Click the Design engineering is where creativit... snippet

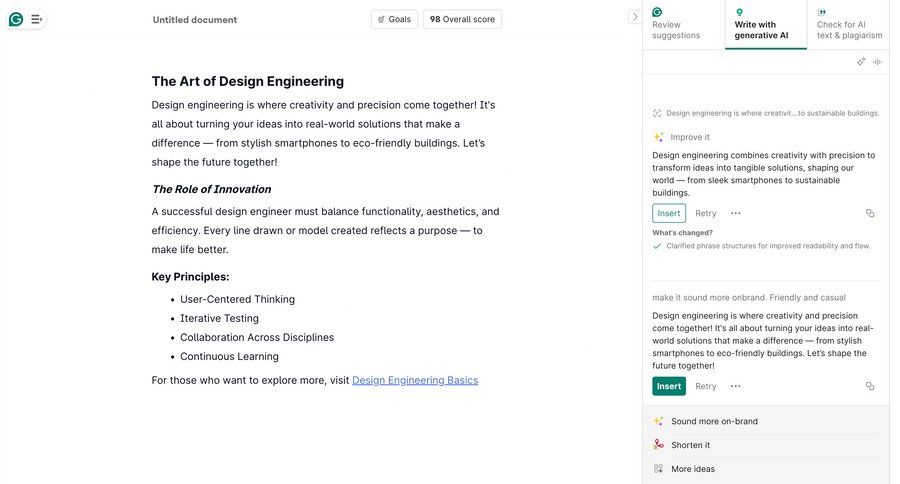(x=773, y=113)
